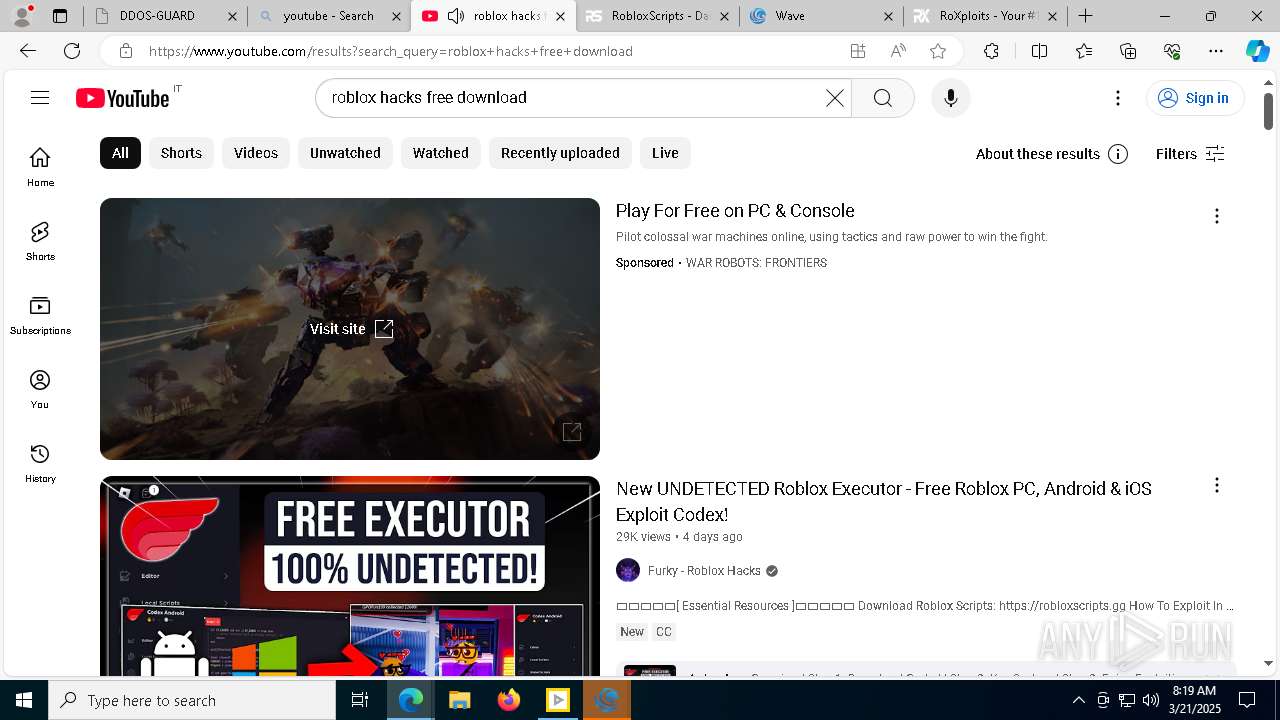Open more options for War Robots ad

pyautogui.click(x=1216, y=216)
